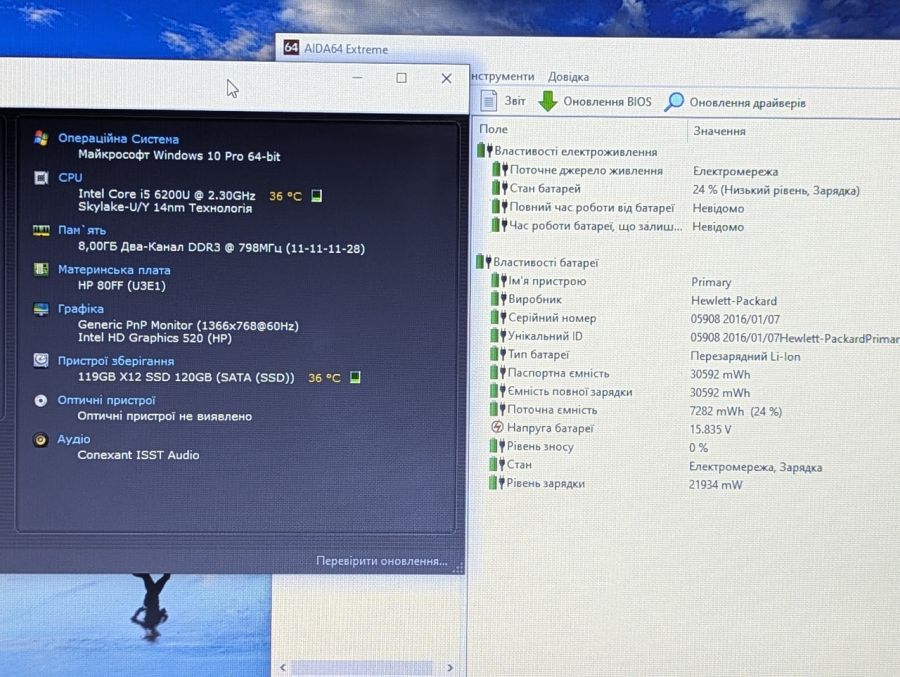
Task: Click battery icon beside Серійний номер
Action: [499, 317]
